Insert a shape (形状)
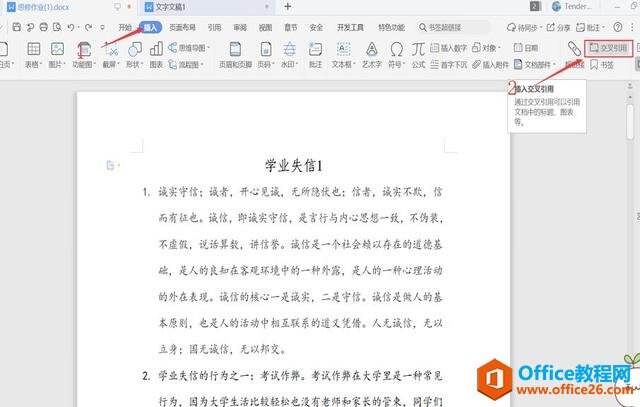Image resolution: width=640 pixels, height=407 pixels. [135, 55]
